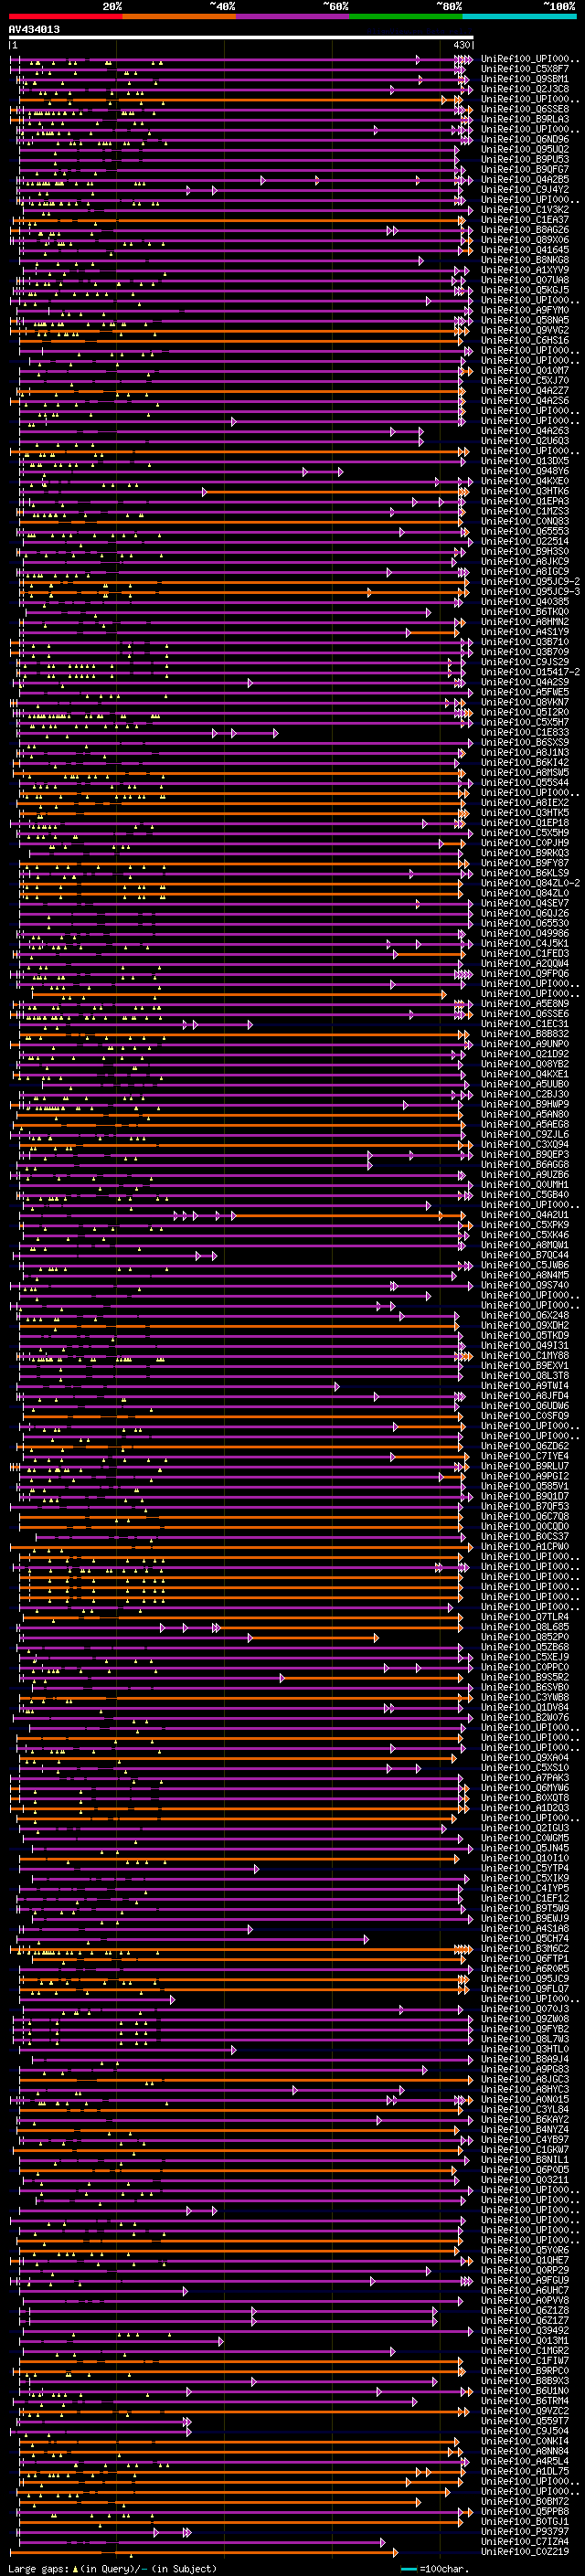Click the UniRef100_B8B832 label

(x=525, y=1034)
